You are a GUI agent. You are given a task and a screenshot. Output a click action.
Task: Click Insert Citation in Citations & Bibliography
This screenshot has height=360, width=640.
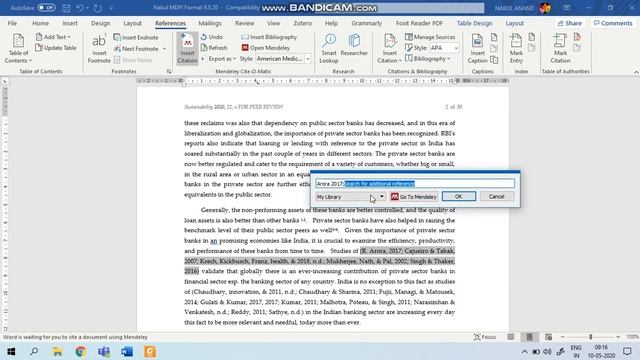click(389, 49)
